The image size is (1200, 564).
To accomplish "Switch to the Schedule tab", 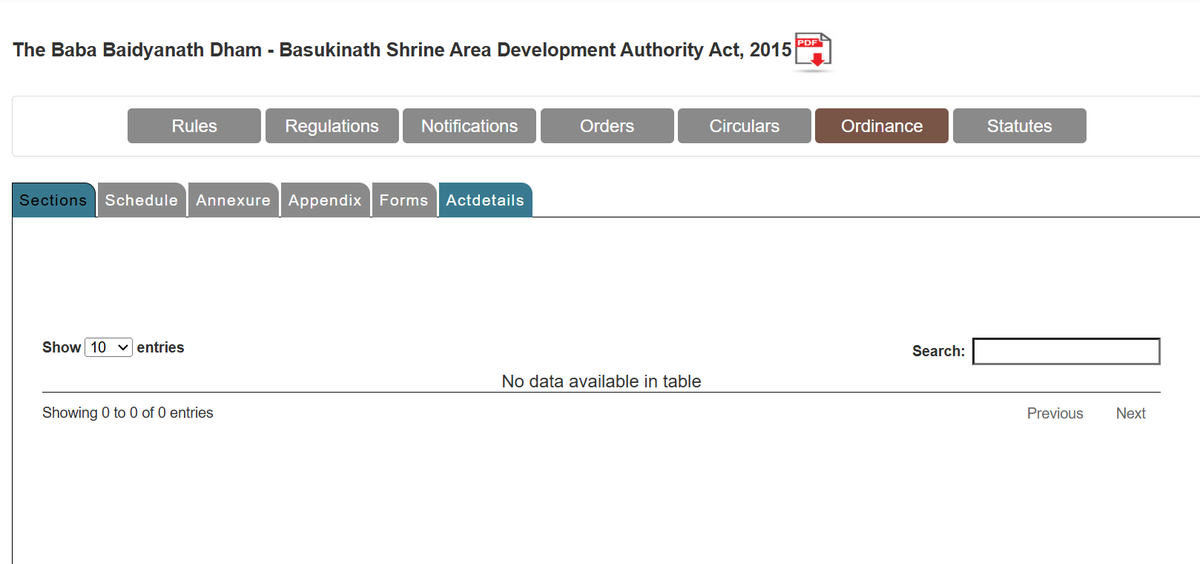I will click(141, 200).
